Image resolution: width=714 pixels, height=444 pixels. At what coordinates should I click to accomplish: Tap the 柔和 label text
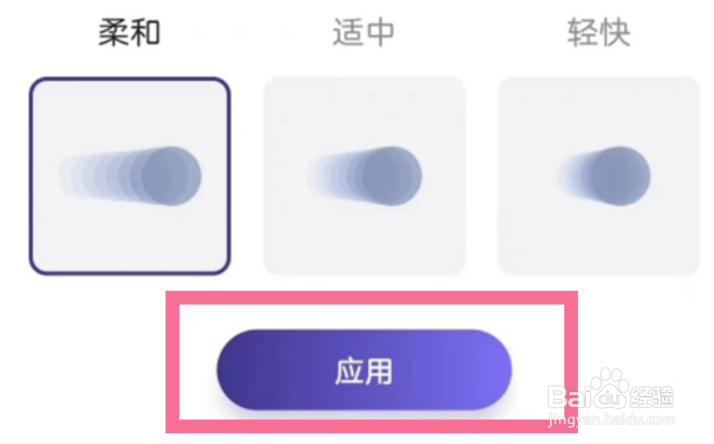pos(130,32)
